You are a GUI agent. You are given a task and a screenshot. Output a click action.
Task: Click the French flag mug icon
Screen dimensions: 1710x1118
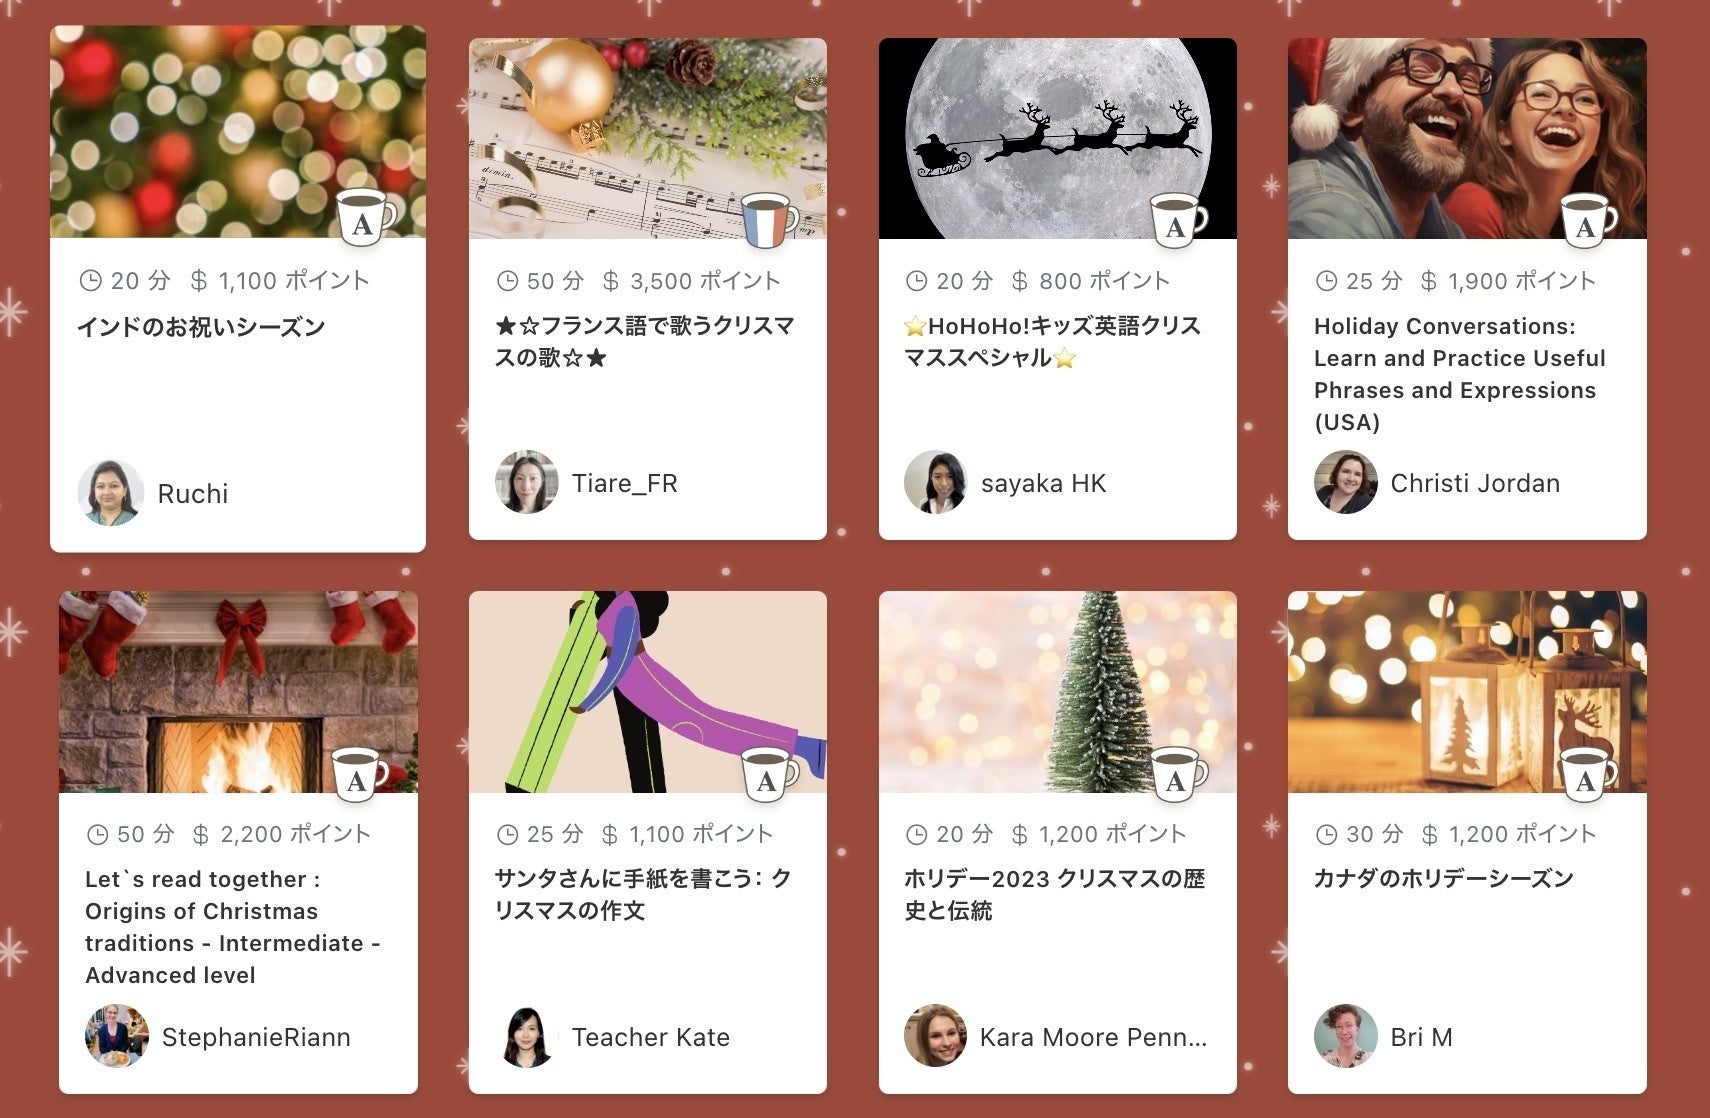click(770, 221)
